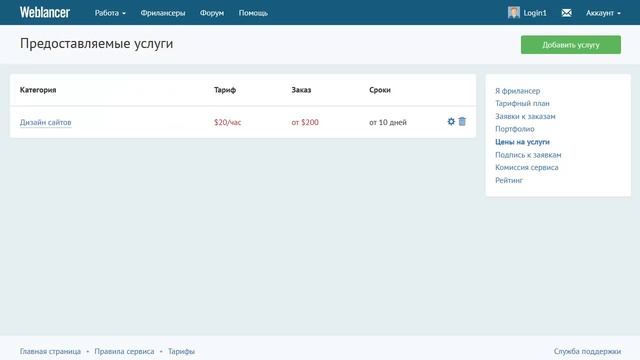Open Комиссия сервиса sidebar link
Viewport: 640px width, 360px height.
[x=527, y=167]
